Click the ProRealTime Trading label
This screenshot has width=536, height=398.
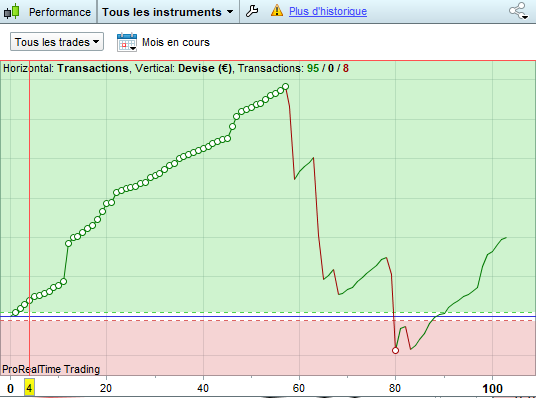51,369
